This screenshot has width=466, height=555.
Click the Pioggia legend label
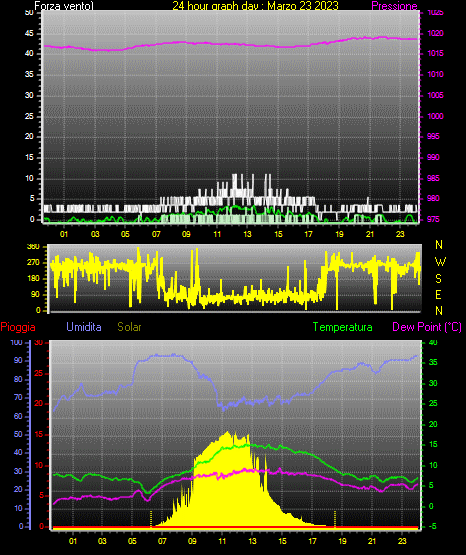[x=18, y=327]
